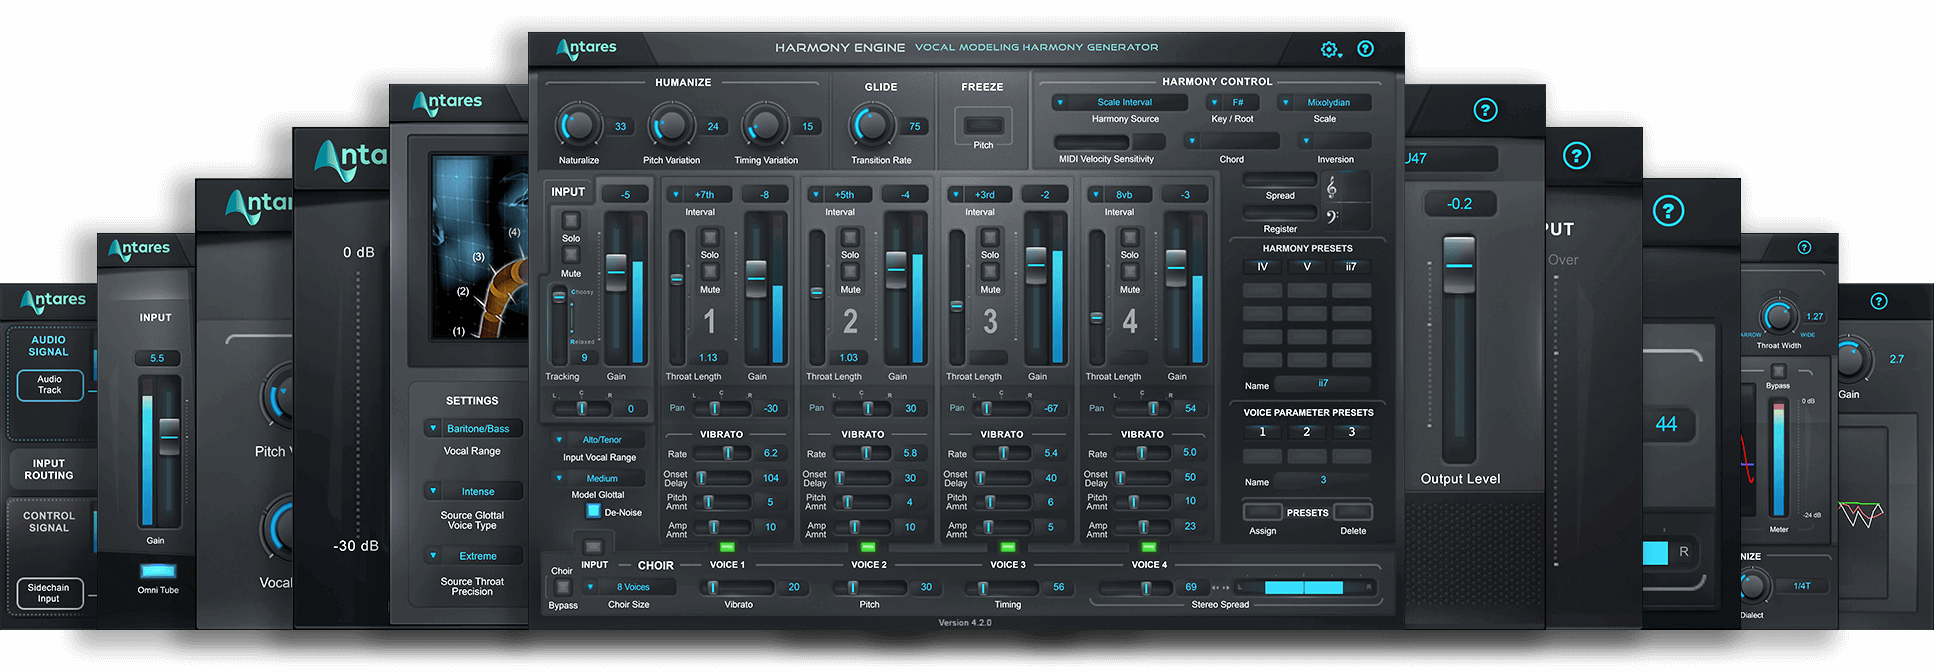Solo harmony voice 1

(710, 238)
